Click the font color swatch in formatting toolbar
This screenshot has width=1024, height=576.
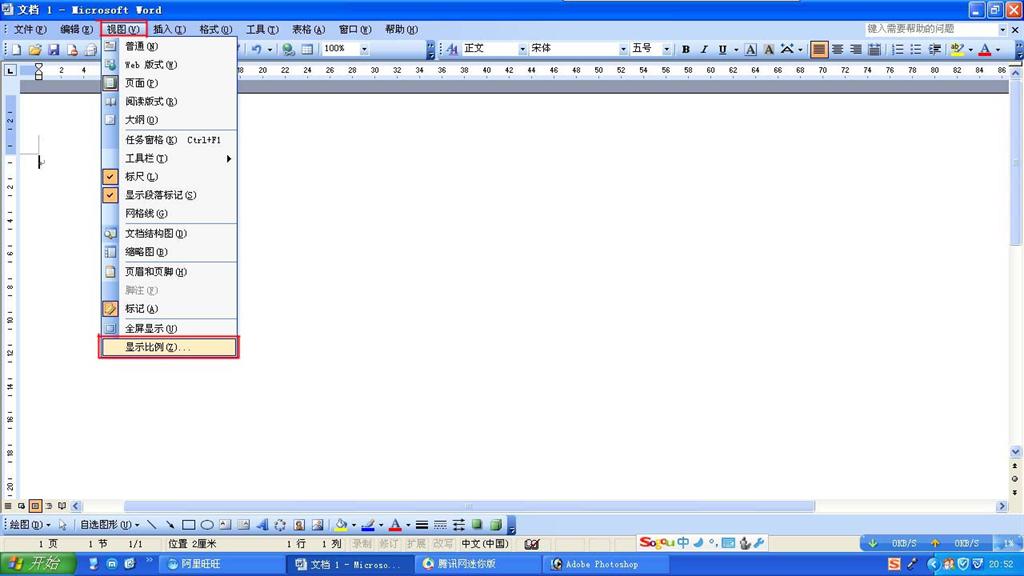point(984,49)
